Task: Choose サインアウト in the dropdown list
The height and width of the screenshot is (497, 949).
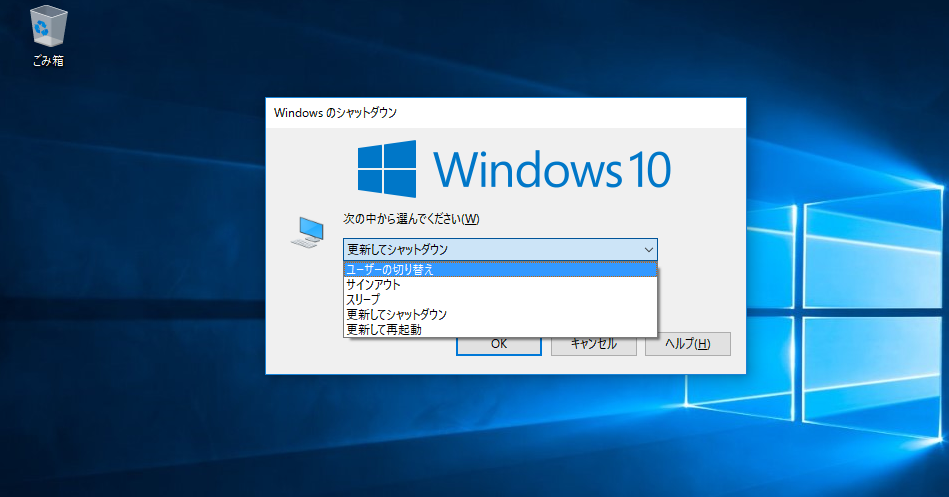Action: pyautogui.click(x=500, y=285)
